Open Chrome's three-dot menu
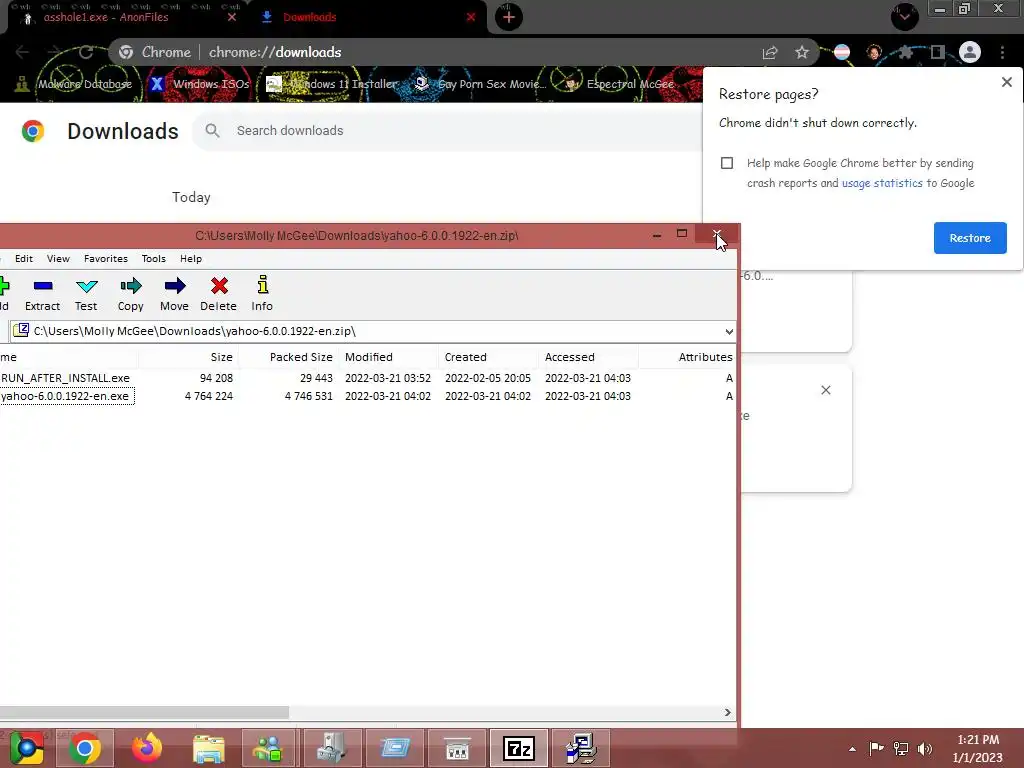 (x=1002, y=52)
